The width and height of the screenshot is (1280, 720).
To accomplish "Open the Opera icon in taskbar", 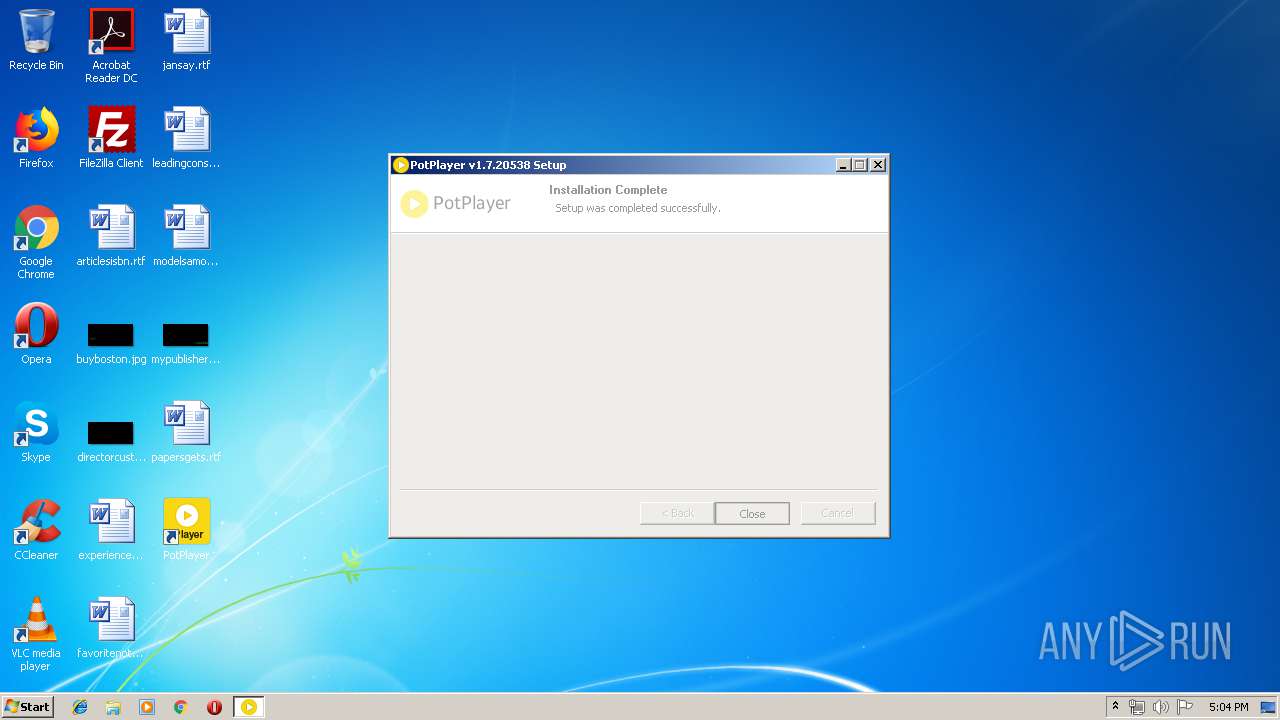I will pyautogui.click(x=214, y=707).
